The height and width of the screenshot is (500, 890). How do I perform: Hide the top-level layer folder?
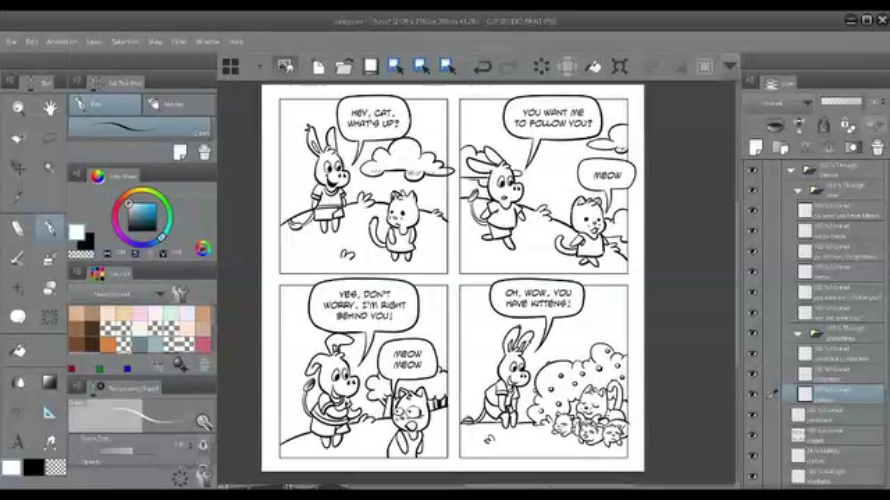tap(753, 170)
